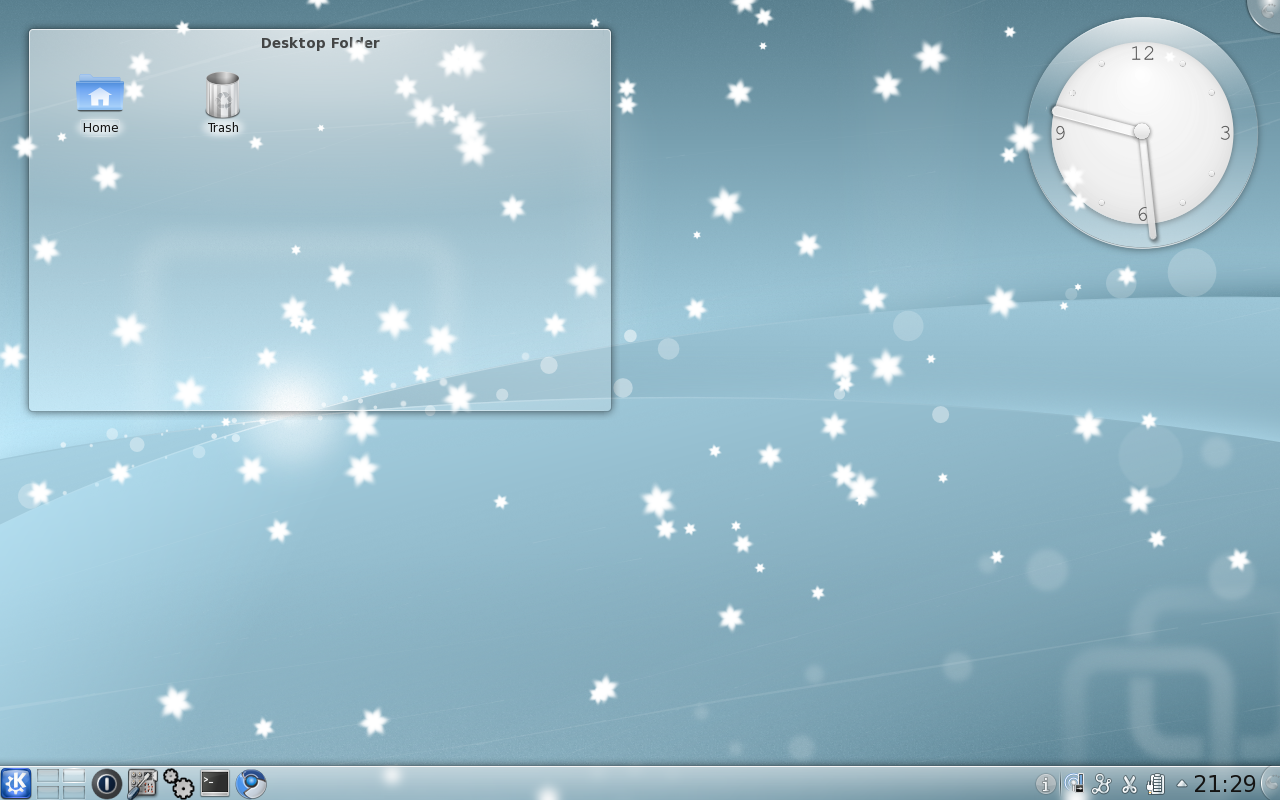This screenshot has height=800, width=1280.
Task: Open the KDE Kickoff application launcher
Action: coord(16,783)
